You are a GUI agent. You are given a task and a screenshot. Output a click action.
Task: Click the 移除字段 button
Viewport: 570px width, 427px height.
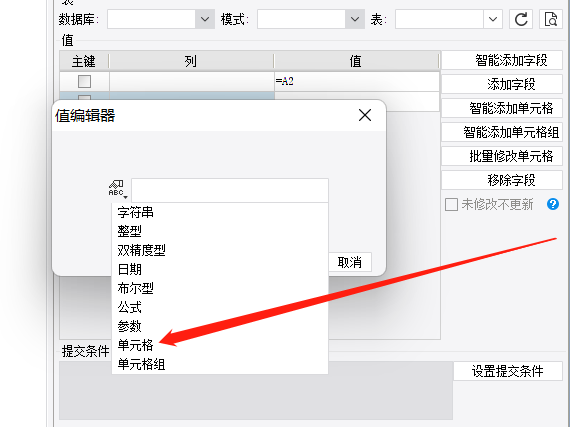[x=502, y=180]
